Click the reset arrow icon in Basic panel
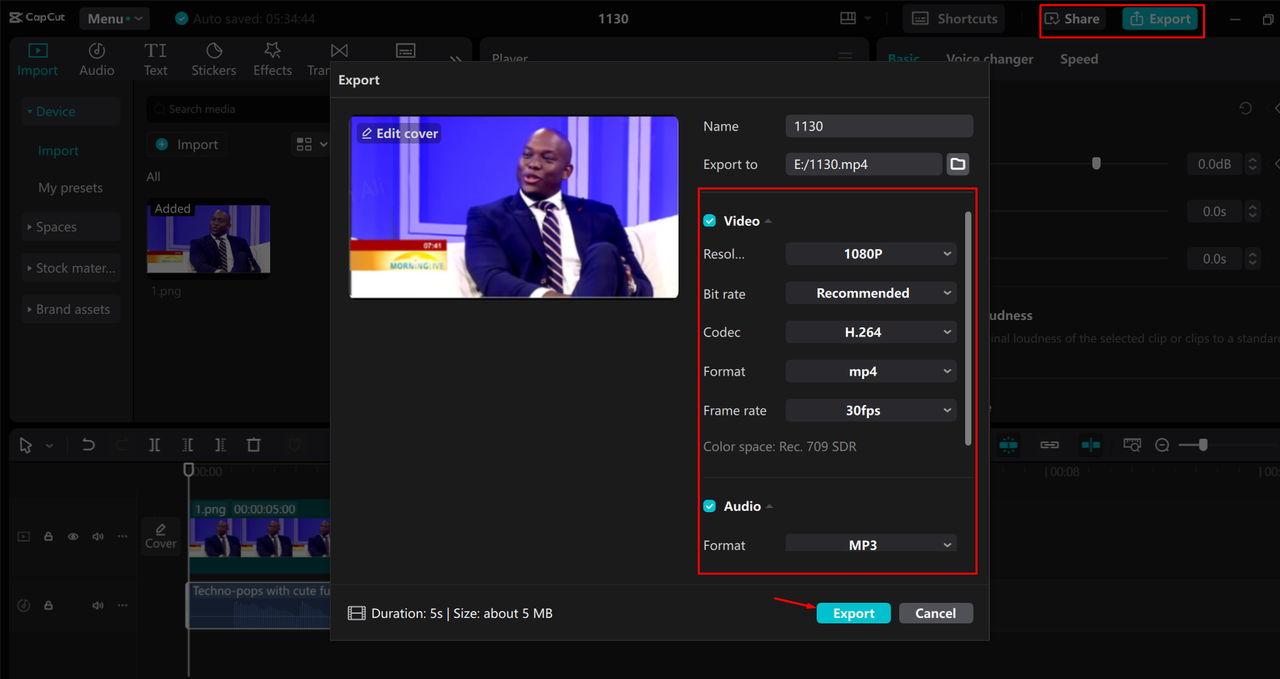The height and width of the screenshot is (679, 1280). (1245, 108)
